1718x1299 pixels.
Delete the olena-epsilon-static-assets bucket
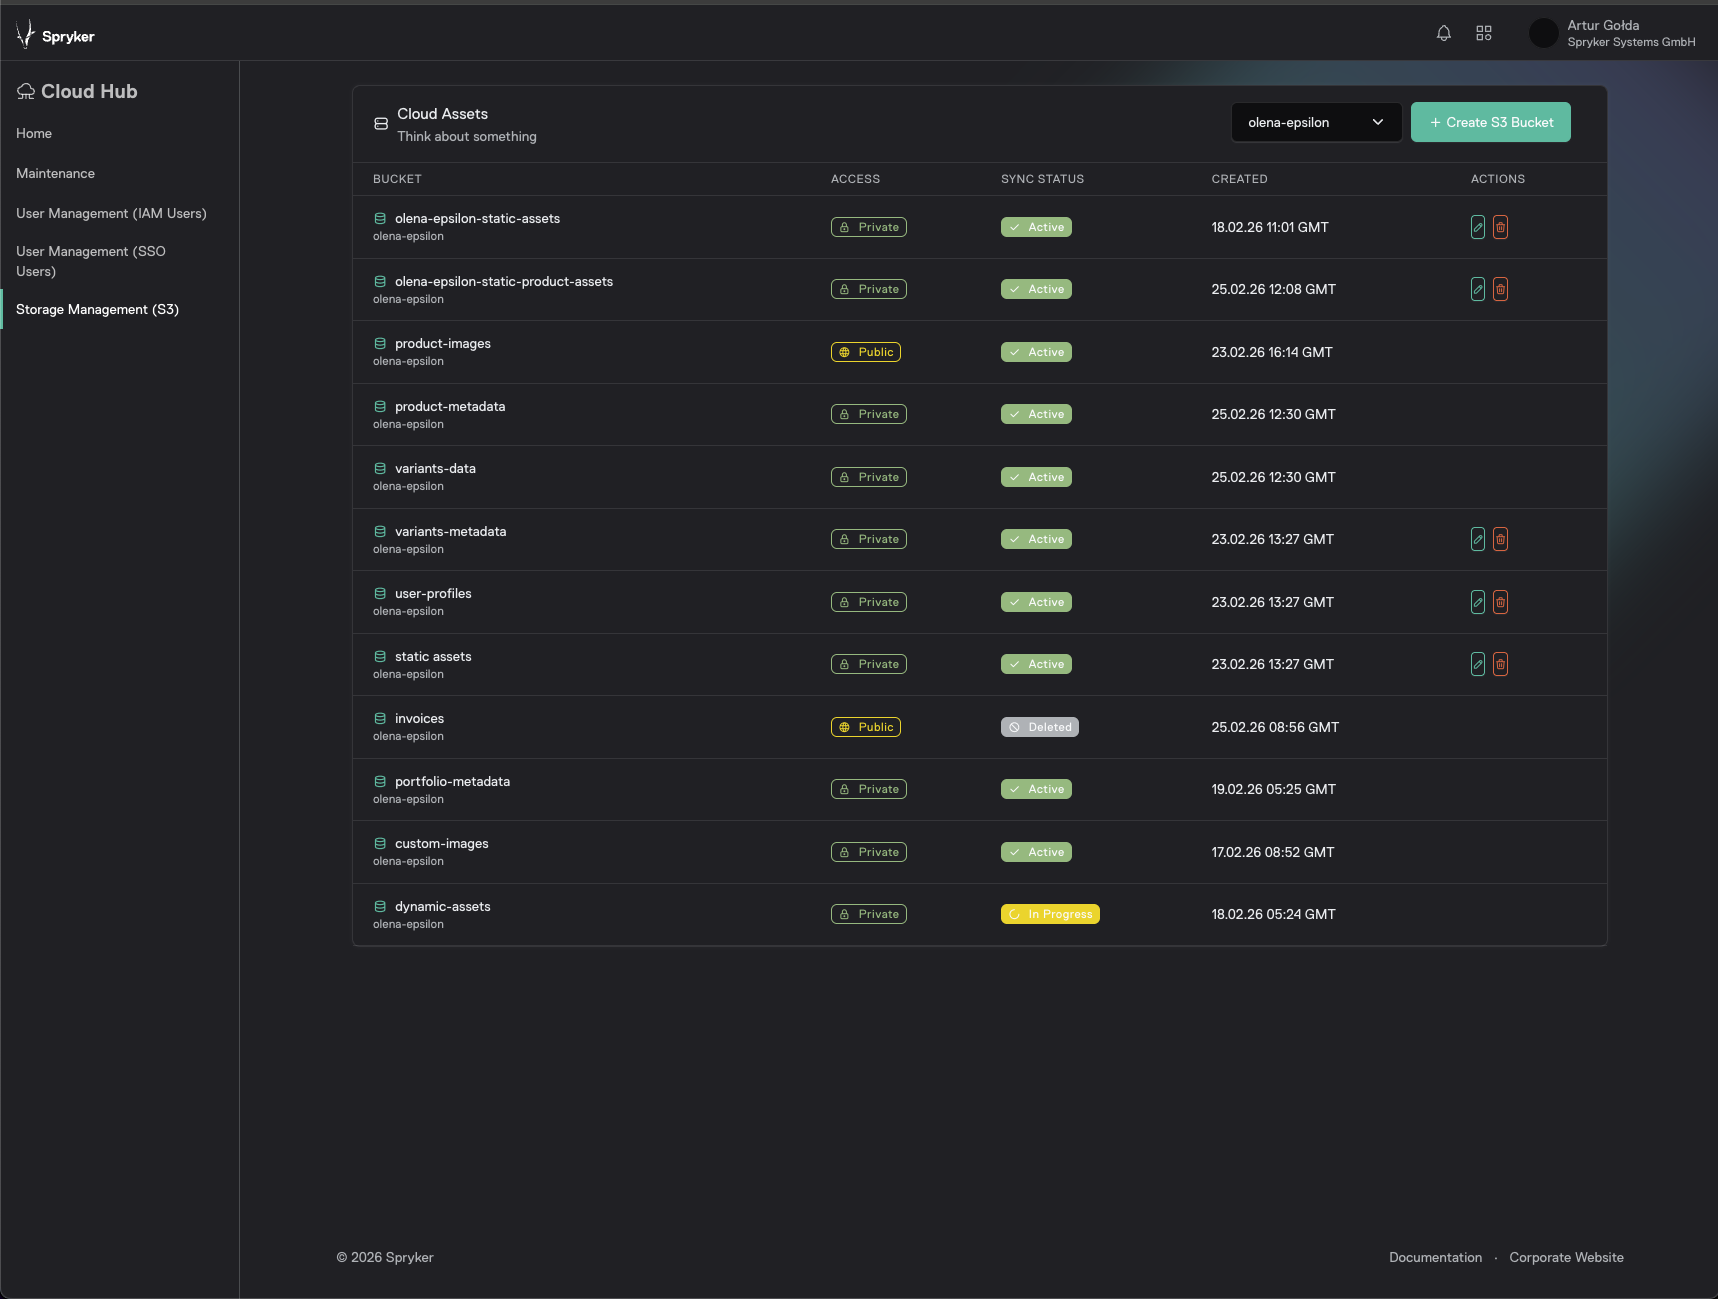[1500, 227]
